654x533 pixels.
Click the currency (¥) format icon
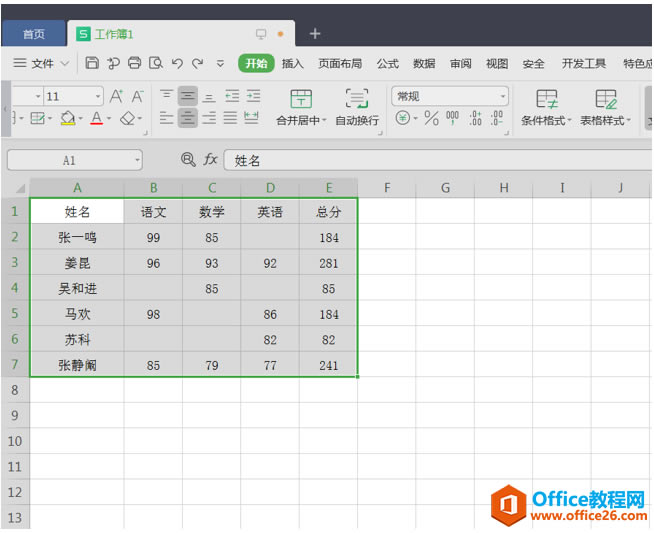[x=402, y=118]
